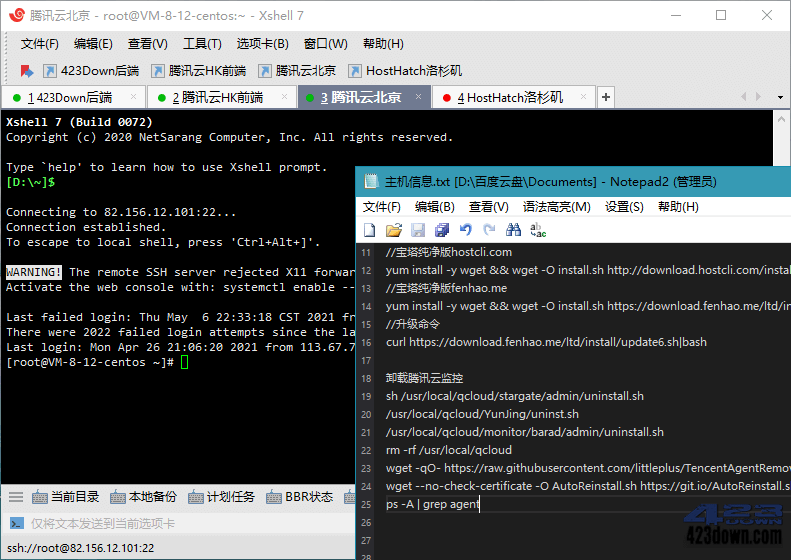The image size is (791, 560).
Task: Open the HostHatch洛杉矶 shortcut in links bar
Action: [405, 71]
